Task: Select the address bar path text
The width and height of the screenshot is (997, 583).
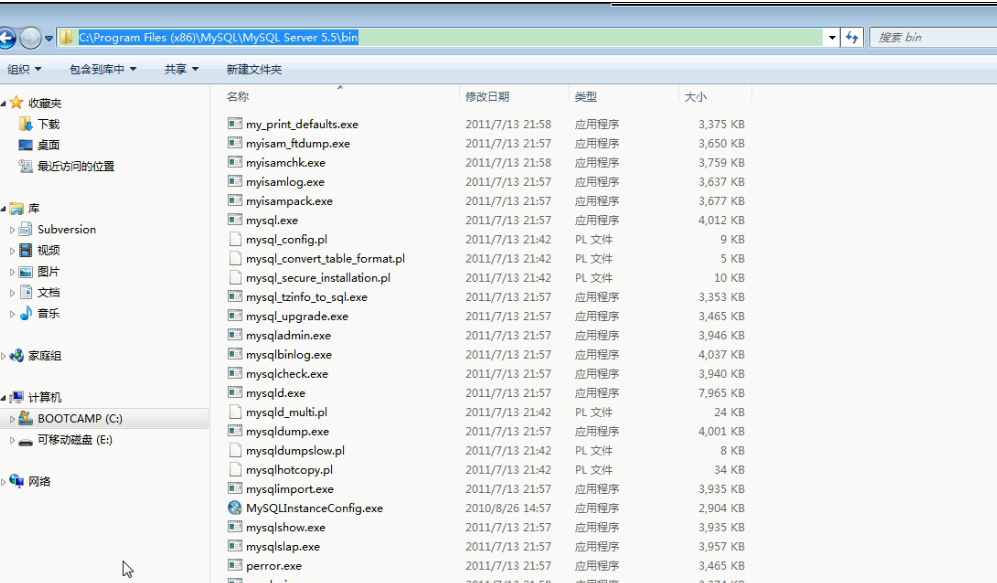Action: pyautogui.click(x=218, y=38)
